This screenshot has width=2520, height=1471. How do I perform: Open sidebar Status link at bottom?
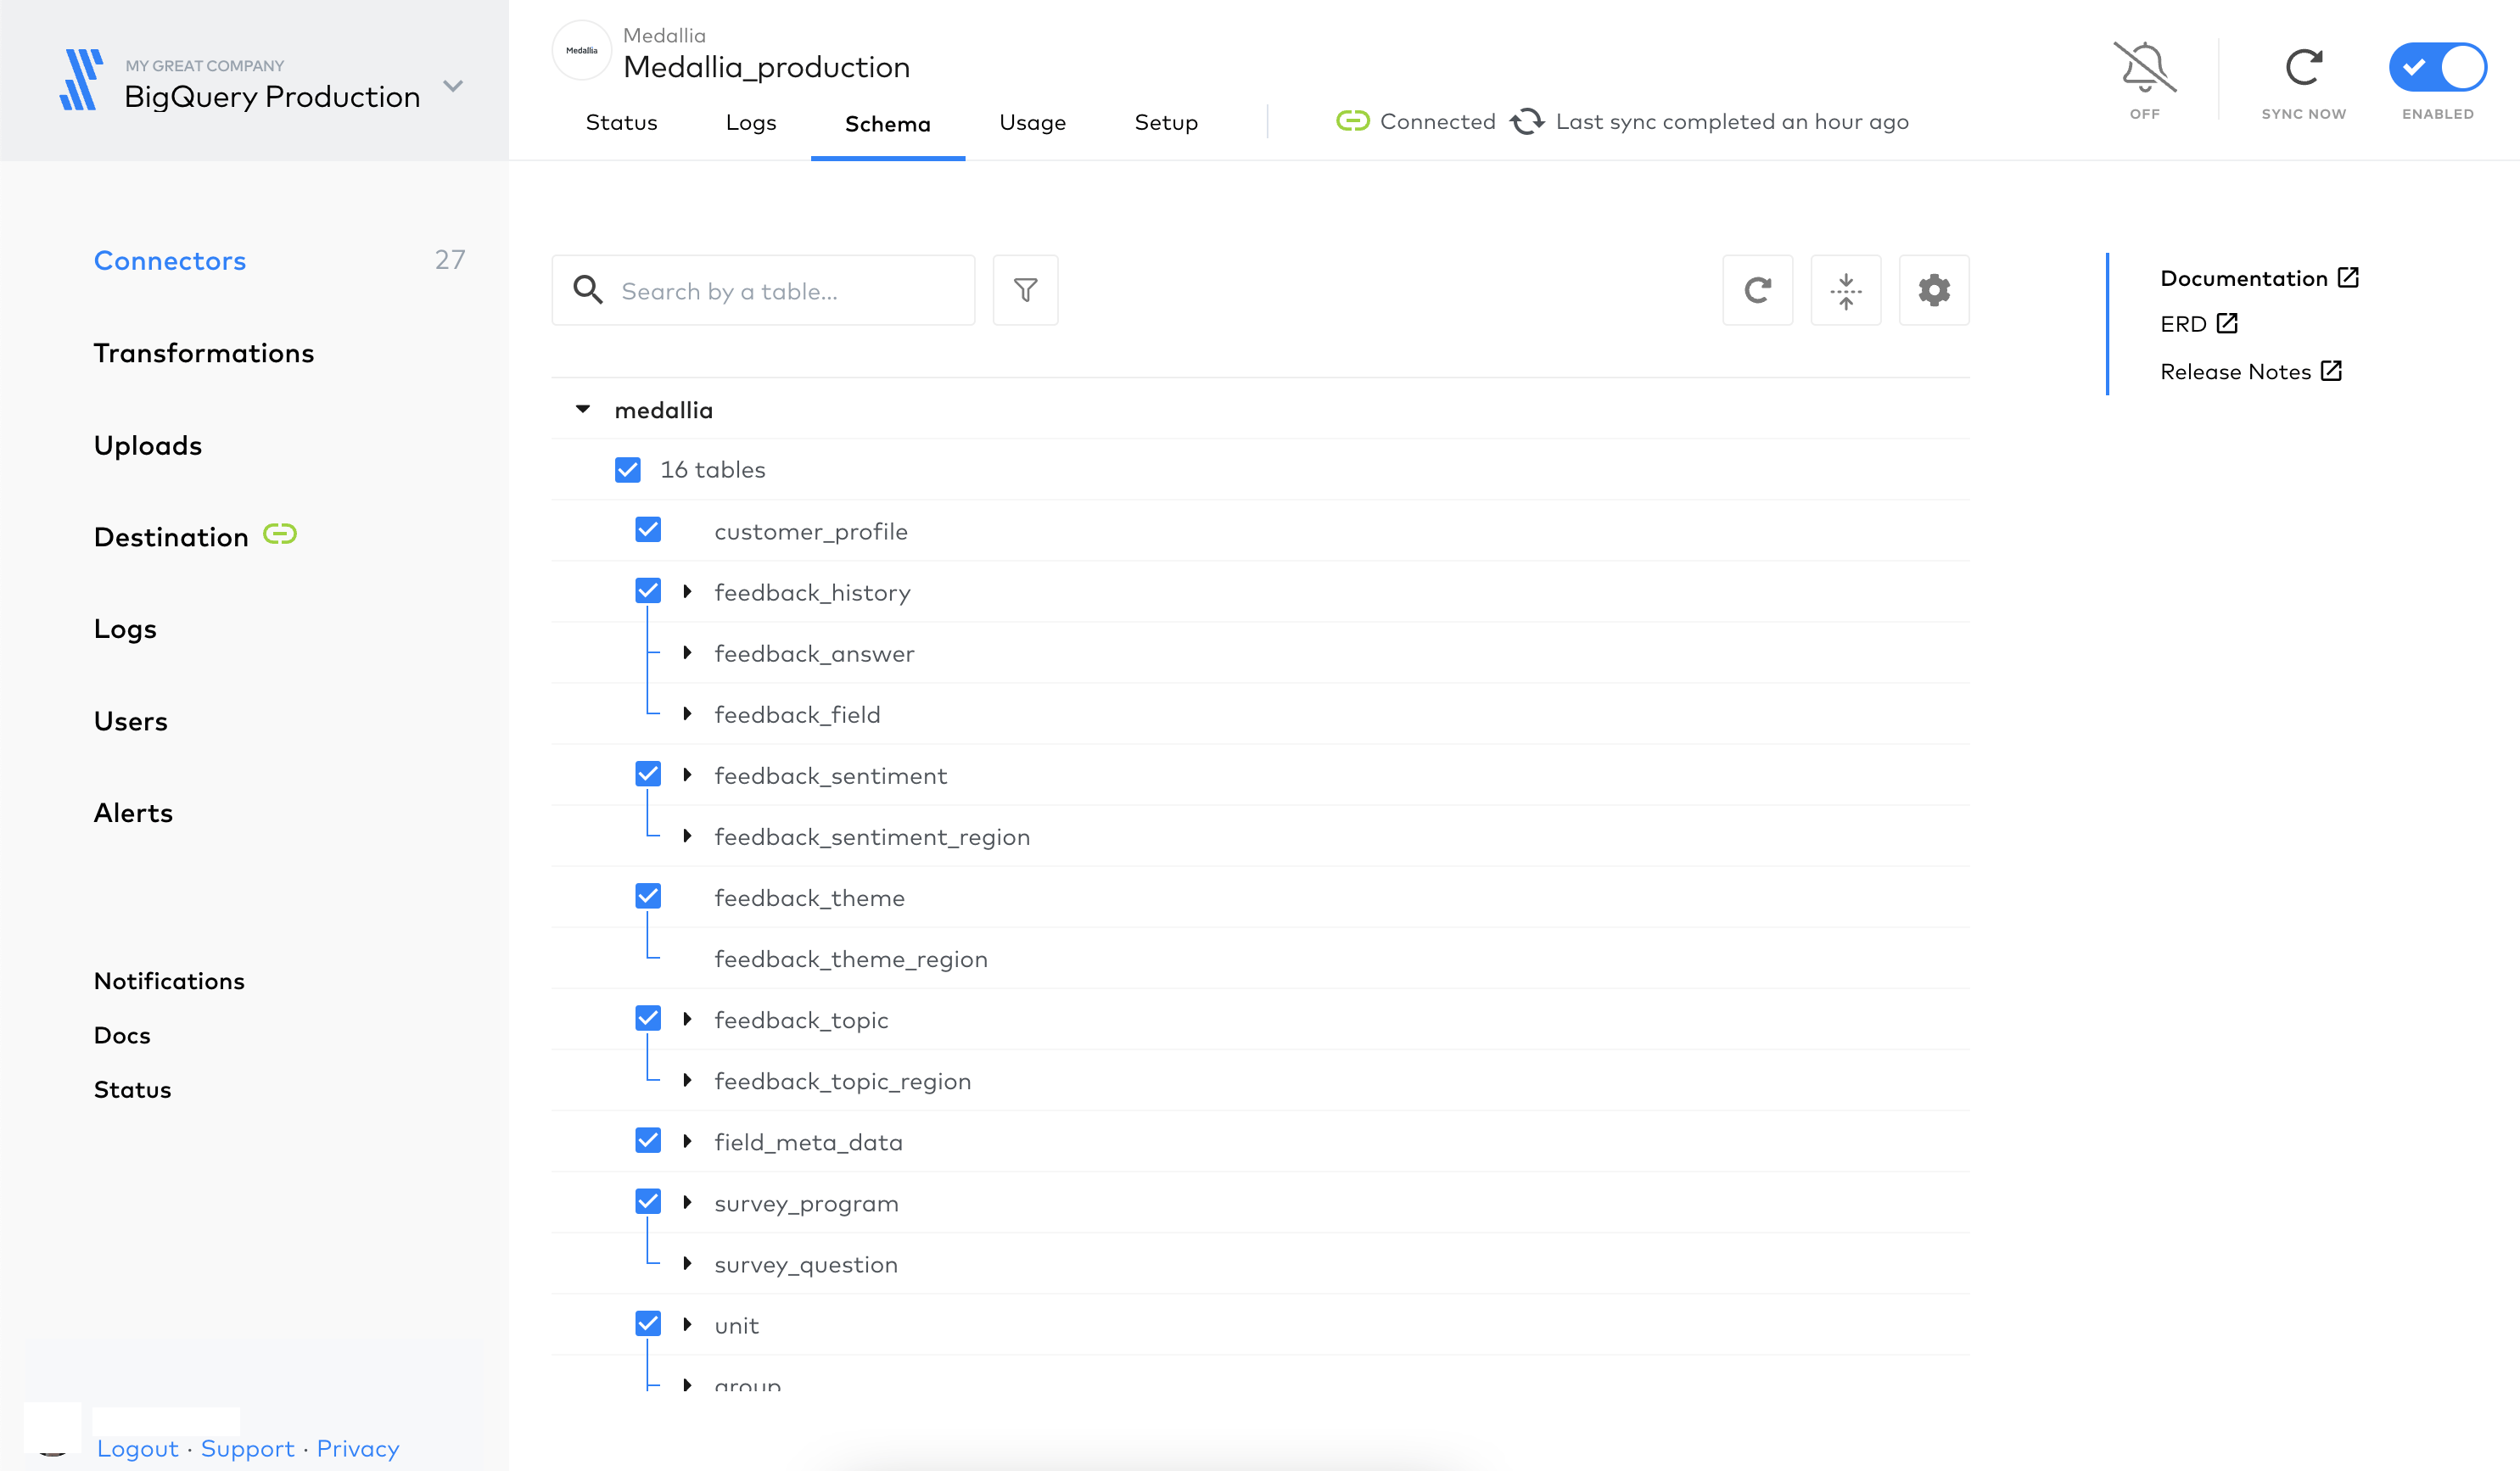(x=132, y=1089)
